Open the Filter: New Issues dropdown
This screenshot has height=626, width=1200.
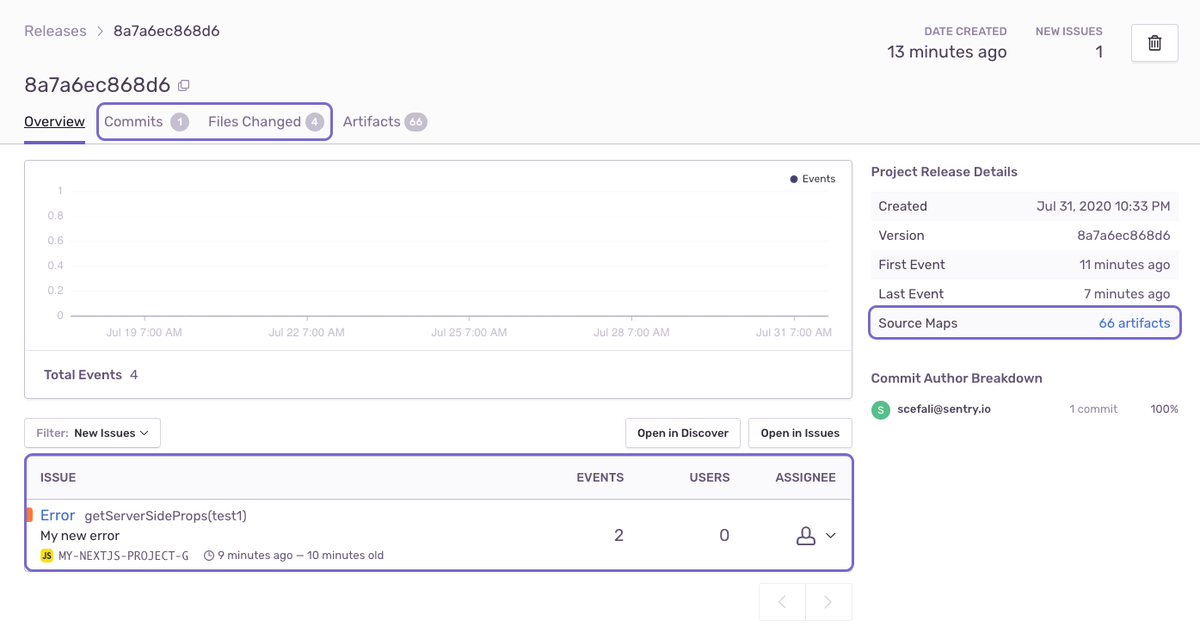(92, 433)
